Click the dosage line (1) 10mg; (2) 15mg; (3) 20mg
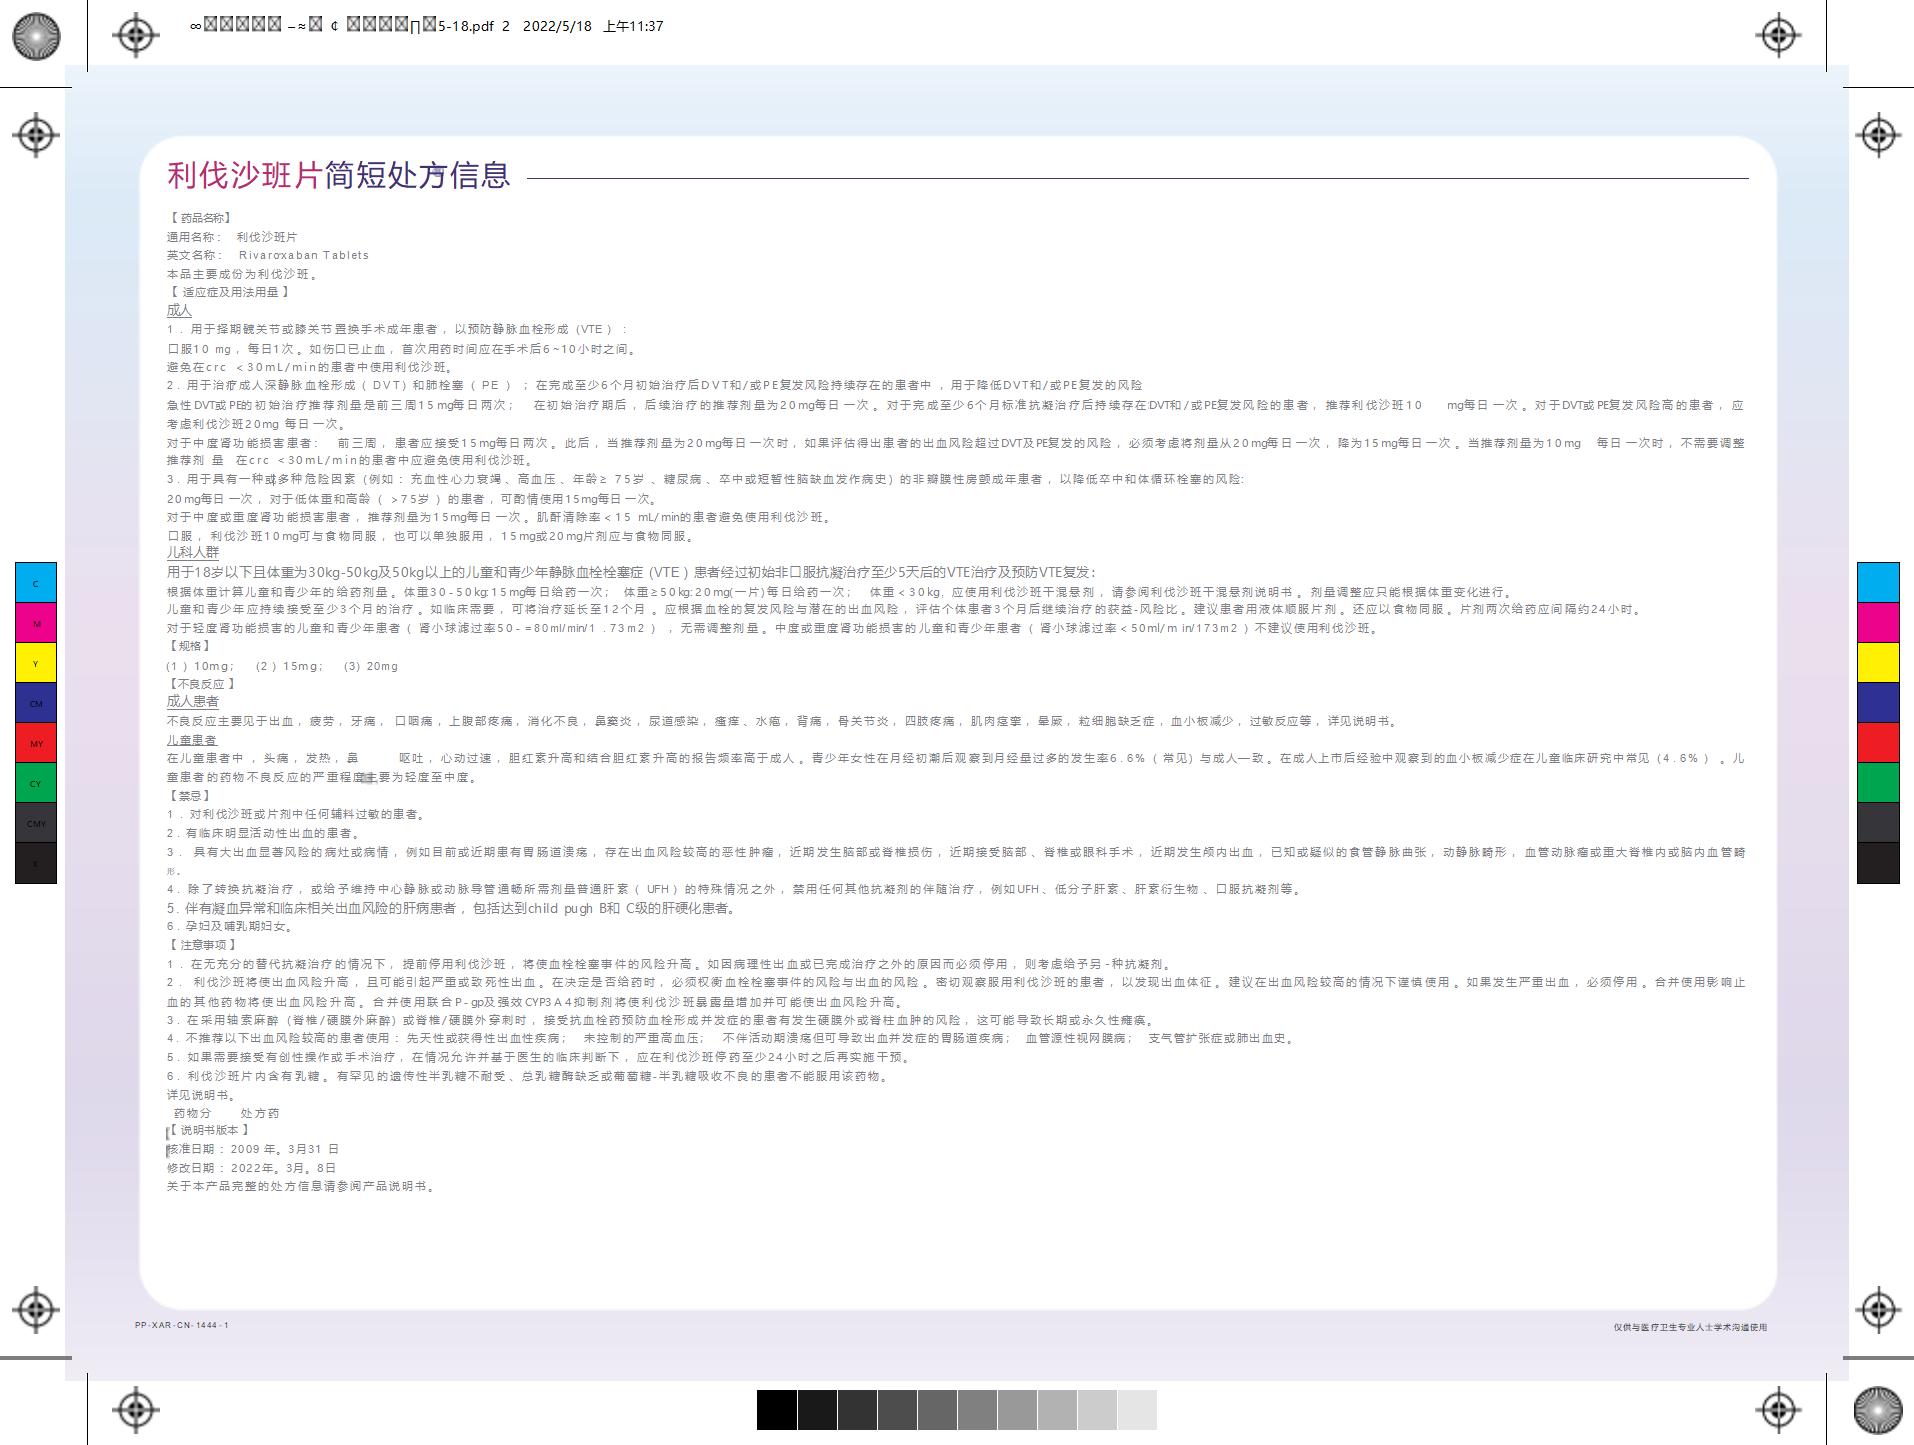The image size is (1914, 1445). coord(282,666)
